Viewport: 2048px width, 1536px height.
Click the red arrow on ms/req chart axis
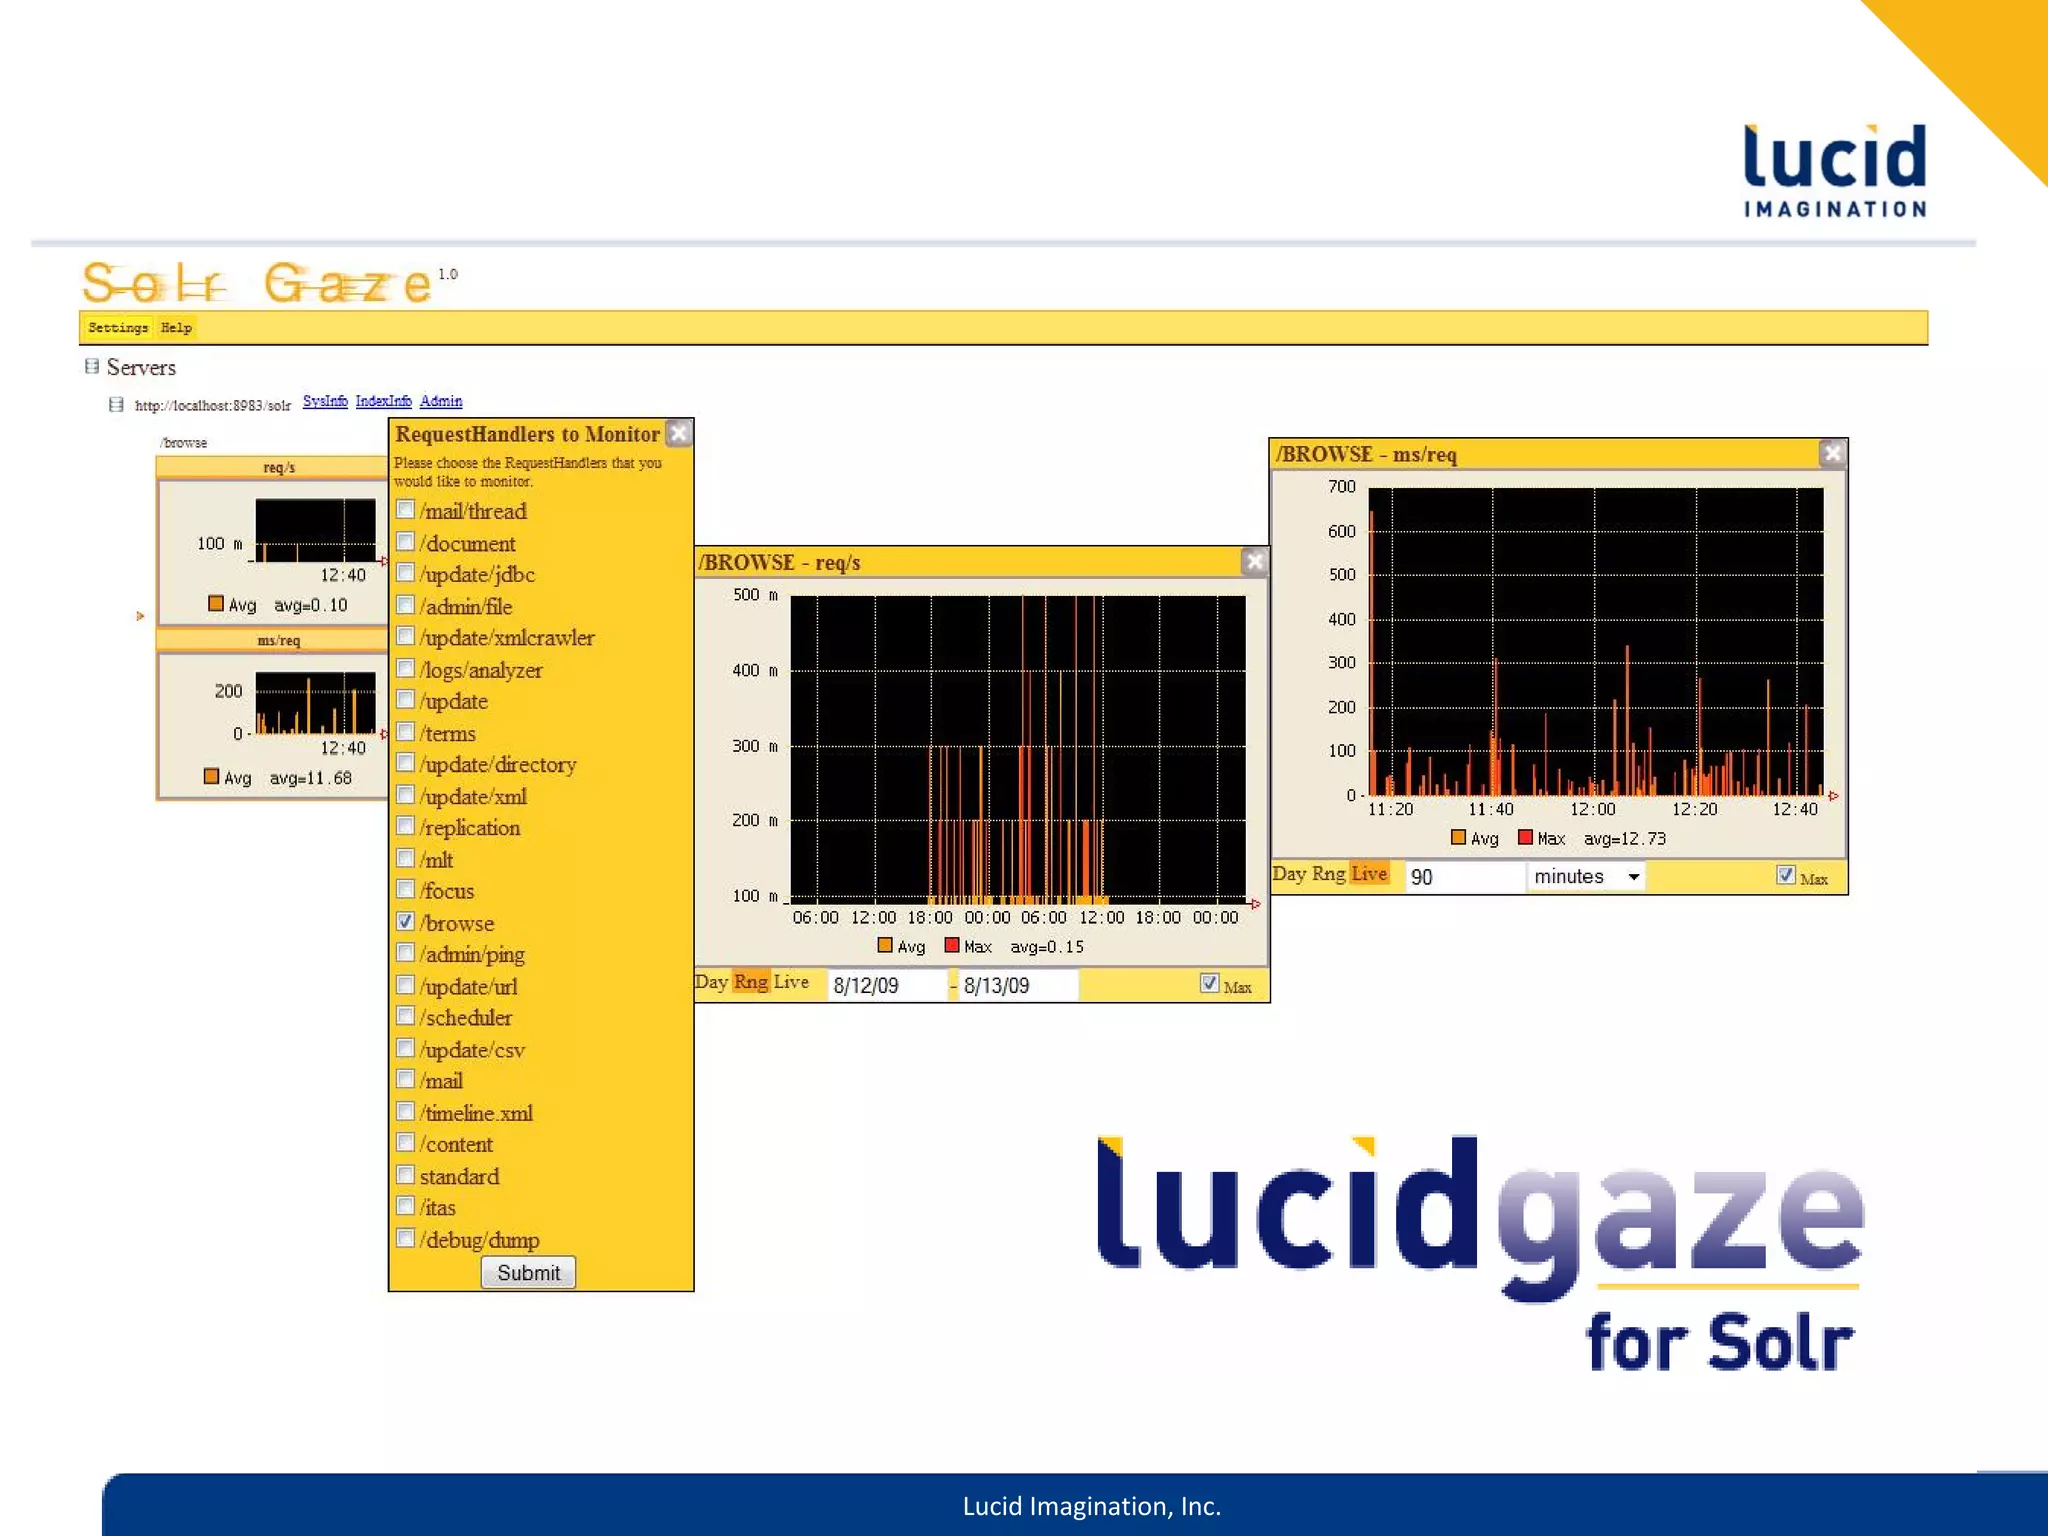point(1833,796)
